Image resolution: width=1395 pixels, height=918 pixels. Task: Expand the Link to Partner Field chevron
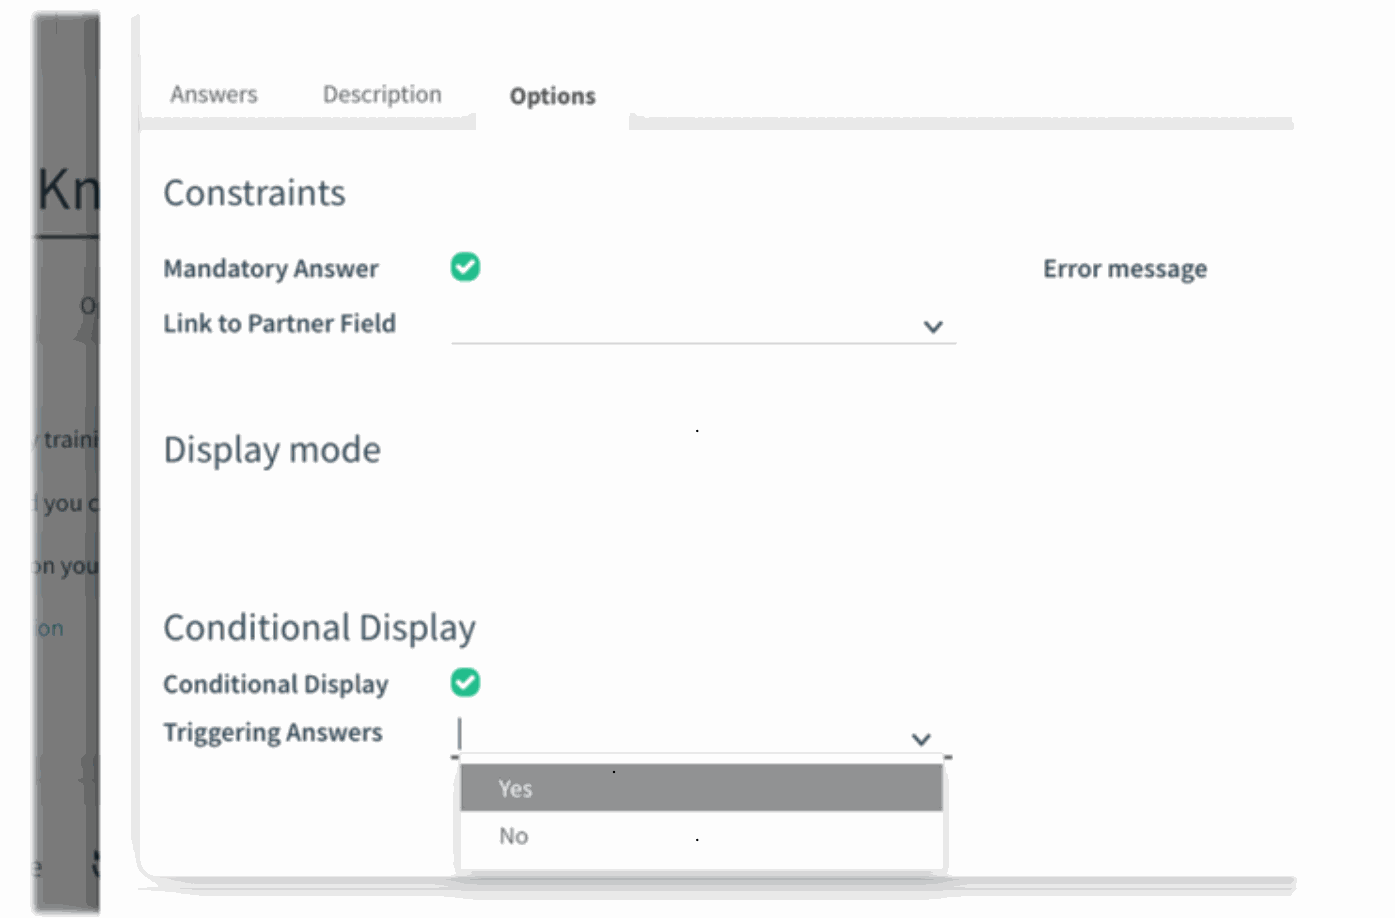point(933,327)
